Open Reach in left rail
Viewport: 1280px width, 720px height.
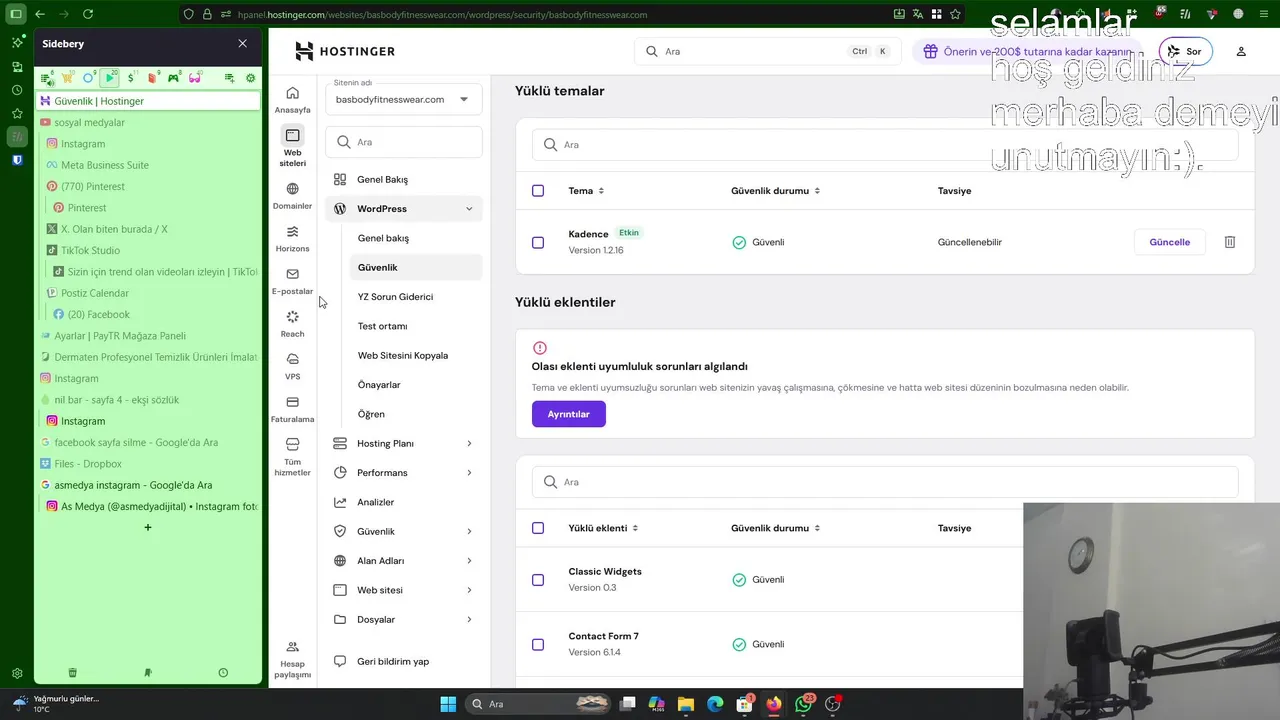tap(292, 324)
